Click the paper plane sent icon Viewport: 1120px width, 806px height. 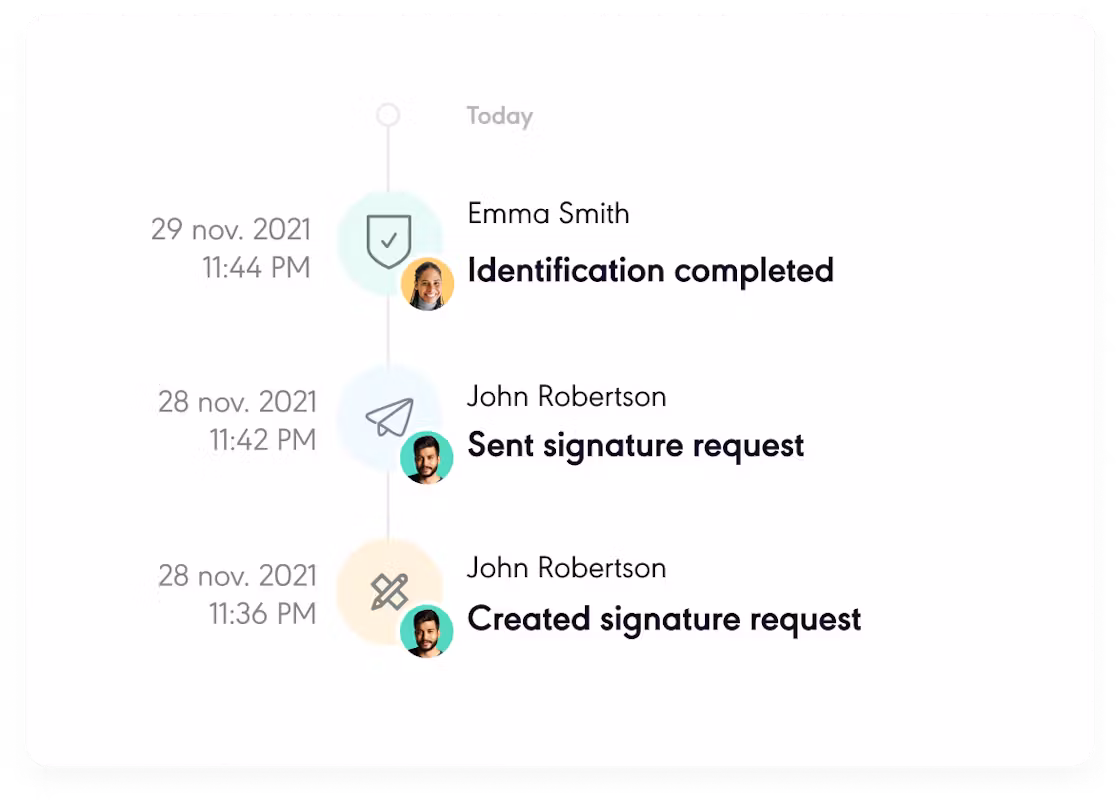click(390, 417)
